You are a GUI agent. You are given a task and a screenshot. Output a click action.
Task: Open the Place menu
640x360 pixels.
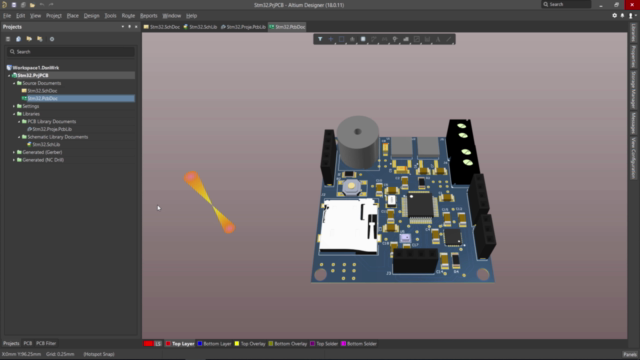coord(73,16)
